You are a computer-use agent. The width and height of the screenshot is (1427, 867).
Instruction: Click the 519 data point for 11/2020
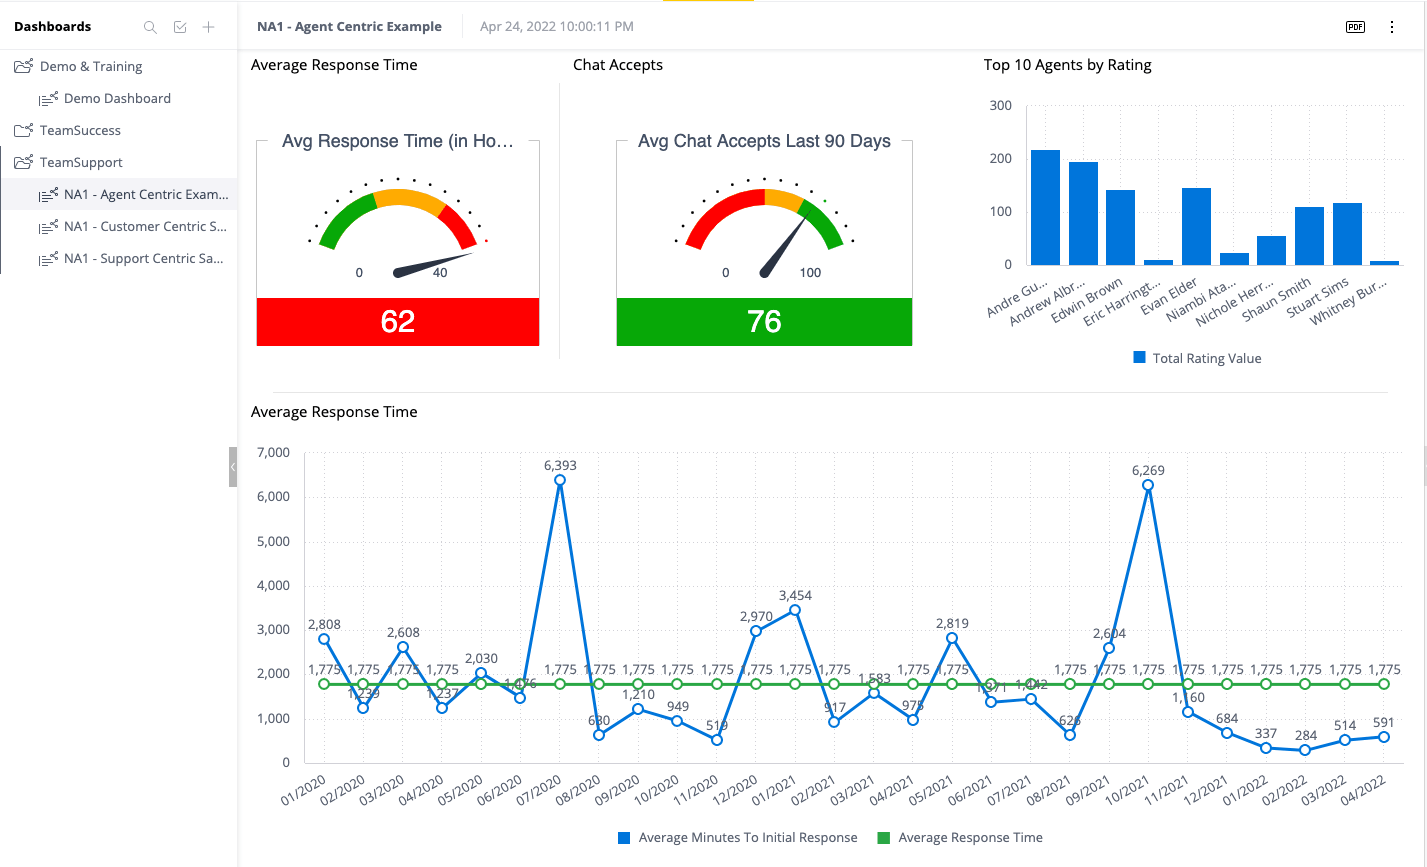pyautogui.click(x=717, y=740)
